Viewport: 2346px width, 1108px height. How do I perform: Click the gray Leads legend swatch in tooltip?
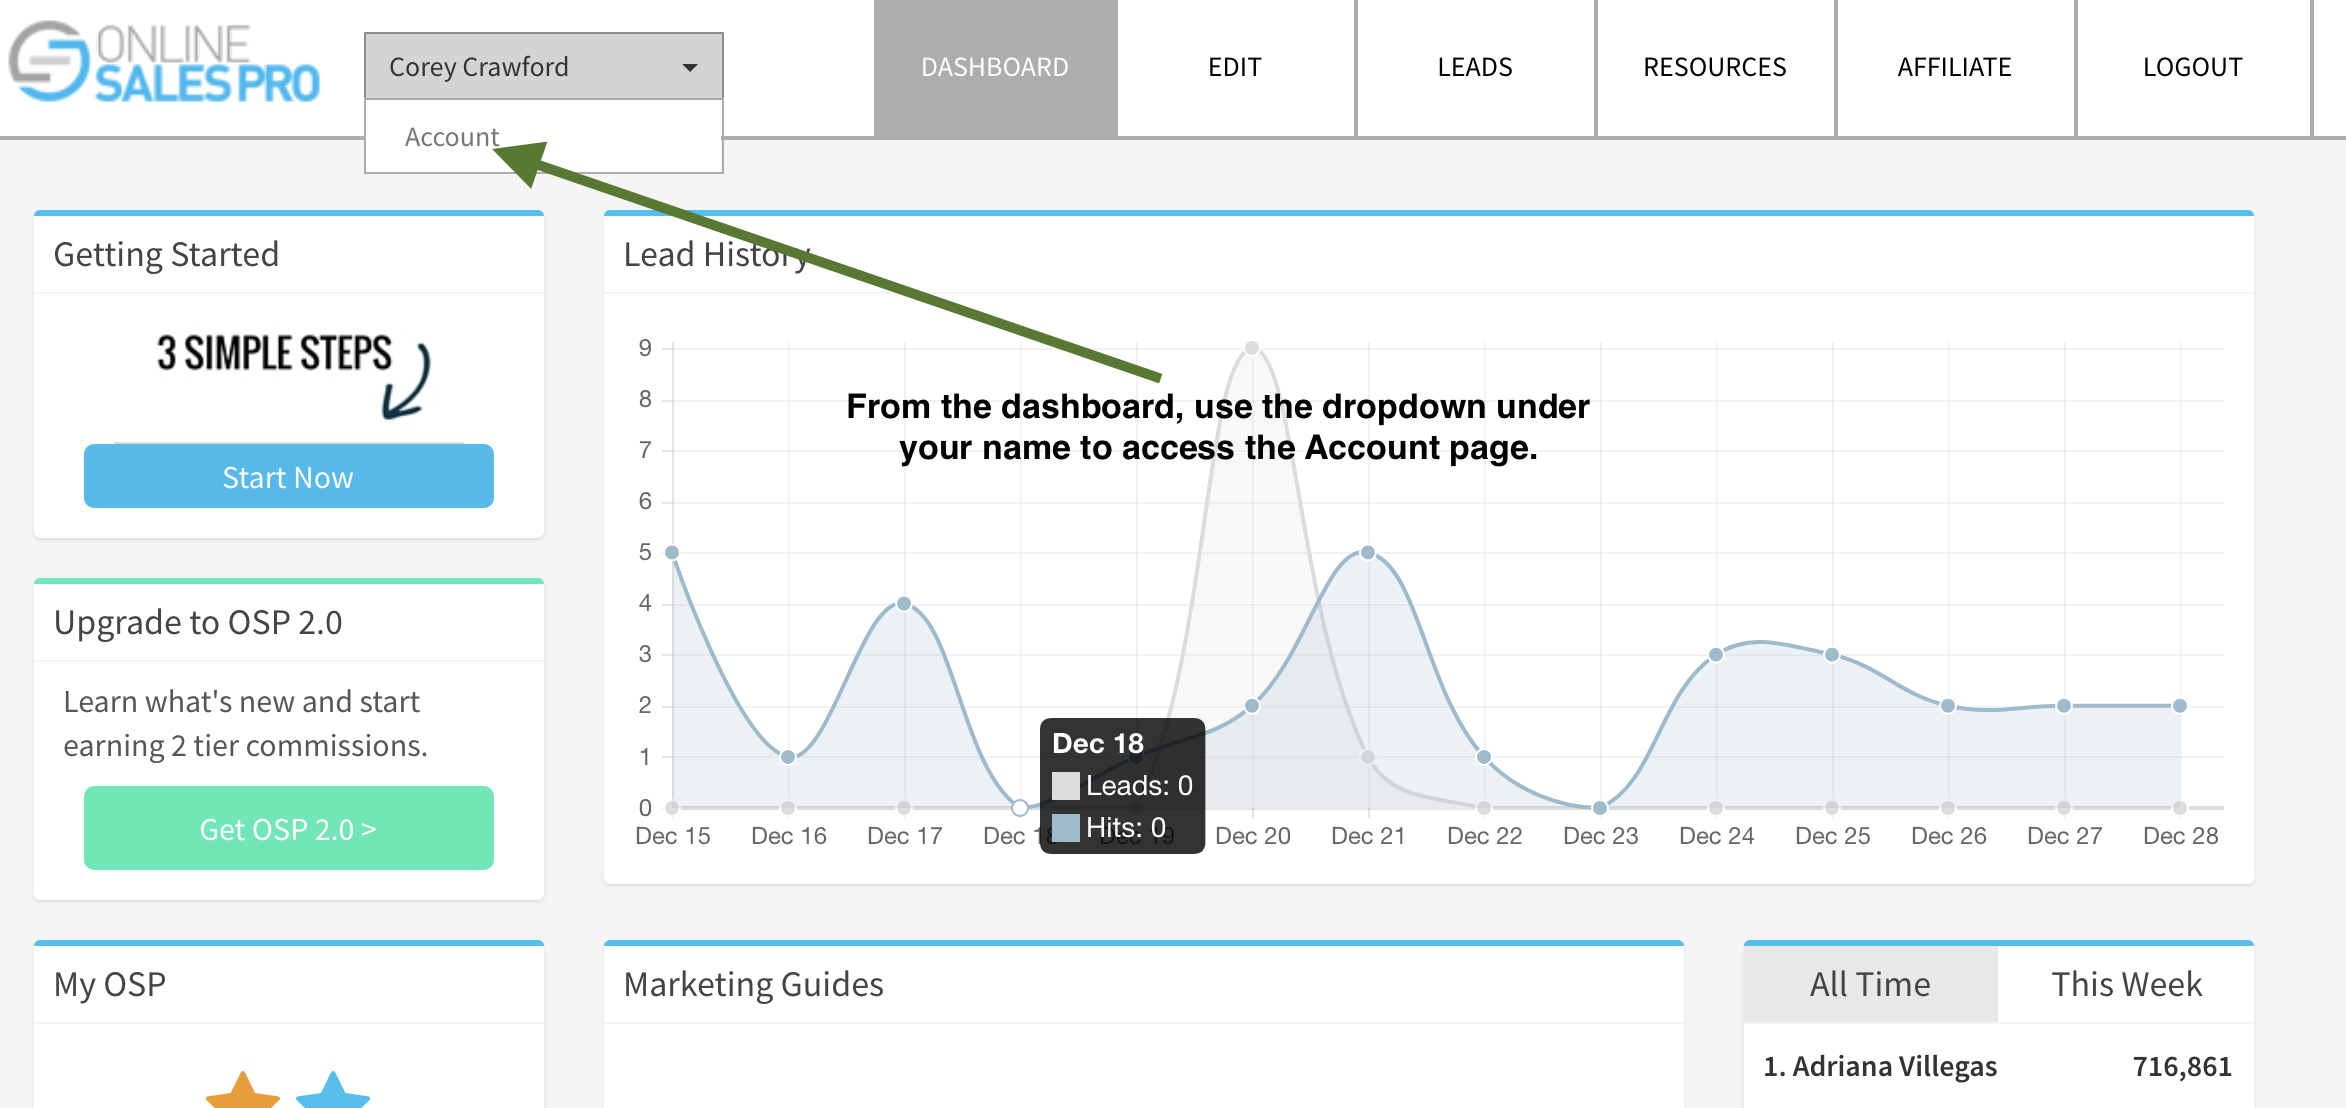click(1066, 785)
